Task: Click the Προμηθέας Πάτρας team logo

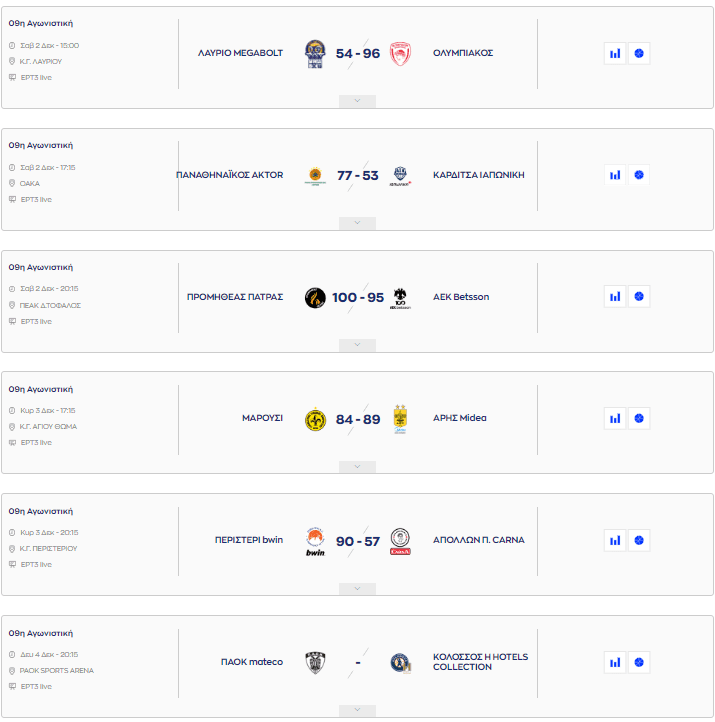Action: pos(315,297)
